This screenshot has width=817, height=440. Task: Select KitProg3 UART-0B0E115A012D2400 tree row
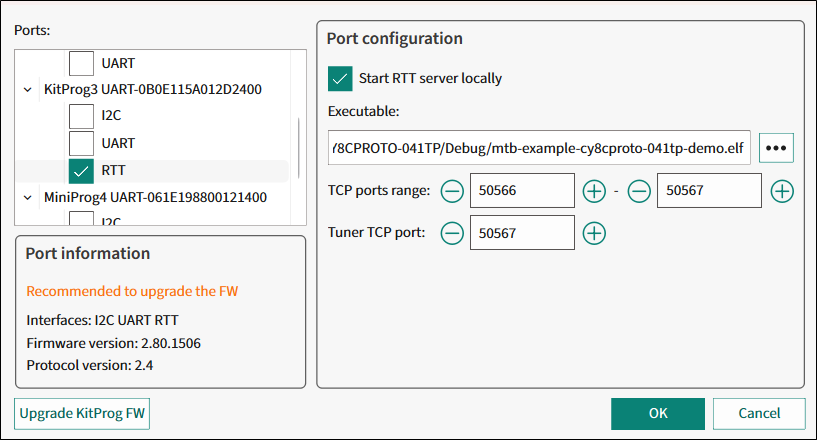[x=153, y=90]
